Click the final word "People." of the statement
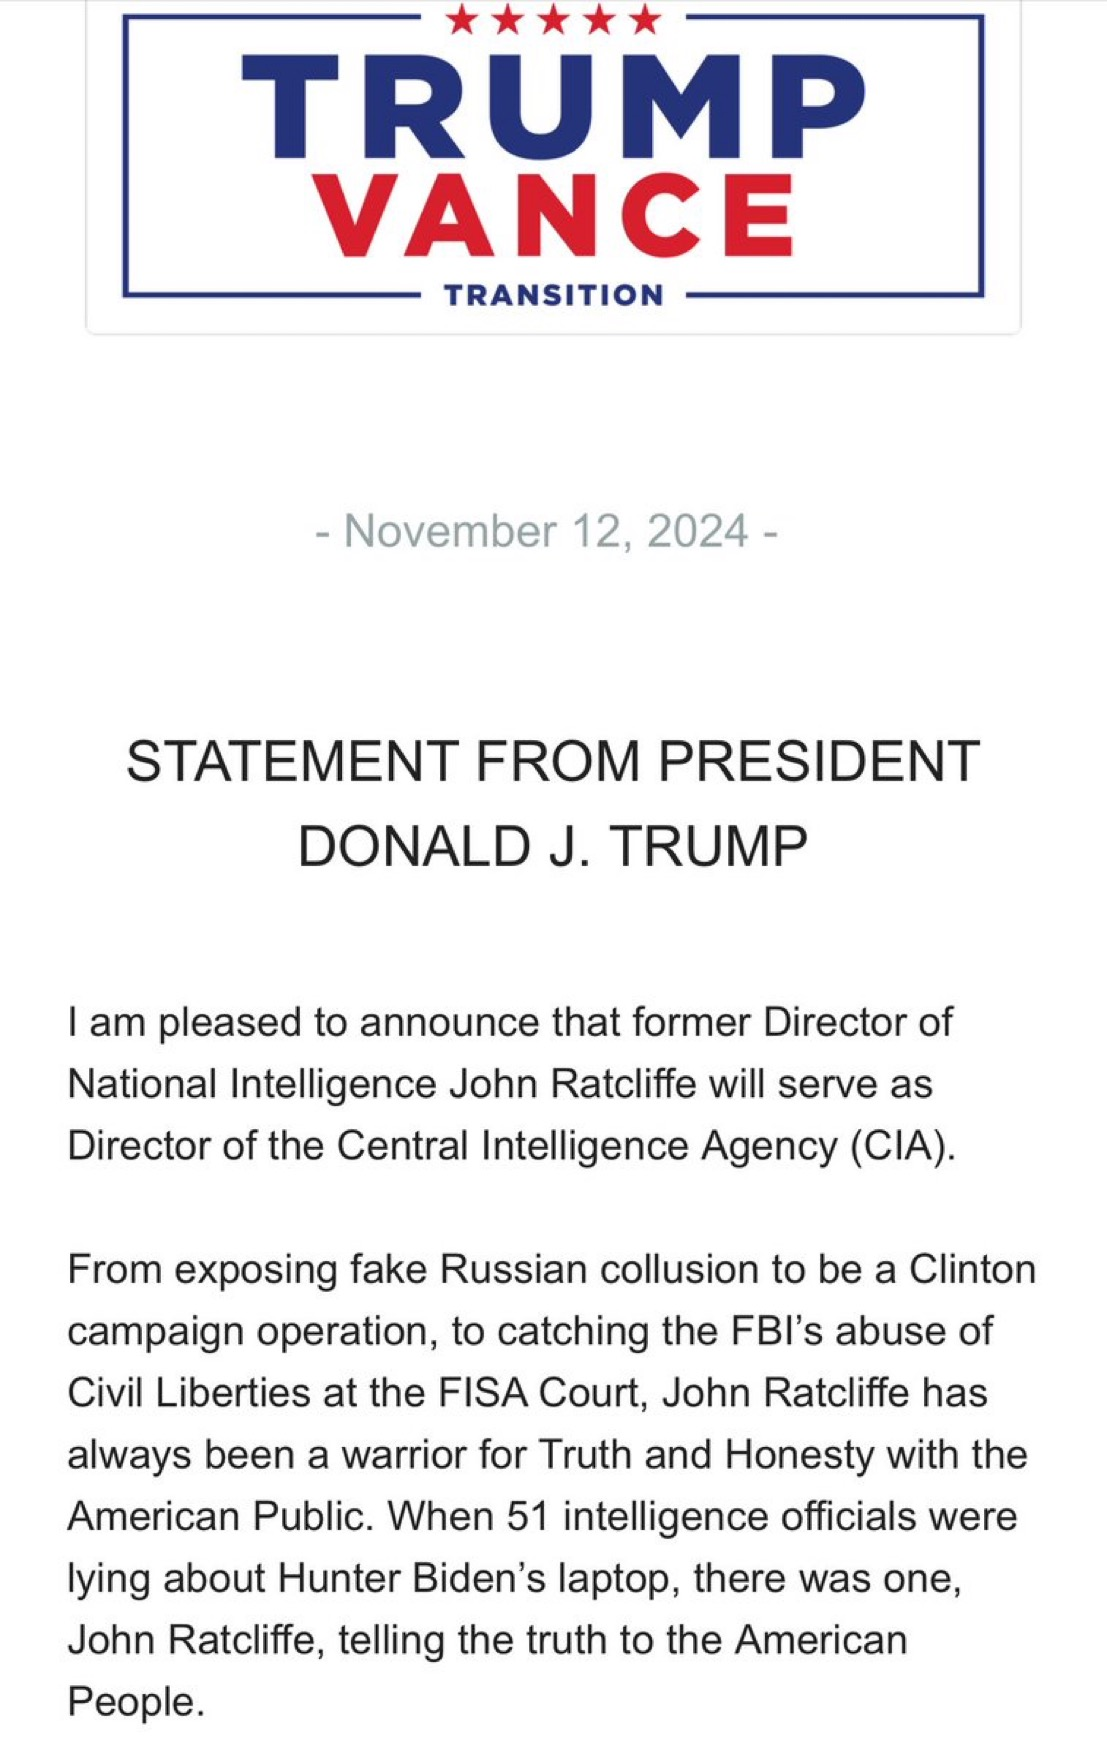The height and width of the screenshot is (1754, 1107). coord(136,1702)
